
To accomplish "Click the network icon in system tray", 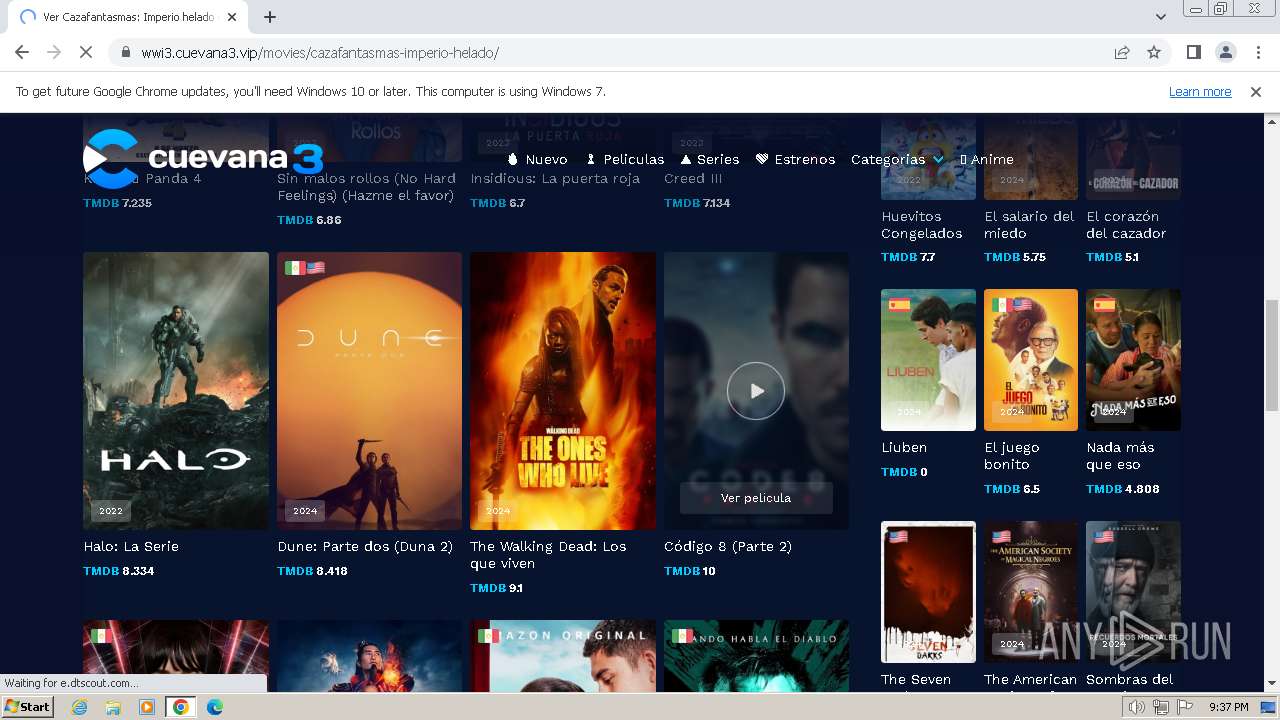I will click(1161, 707).
